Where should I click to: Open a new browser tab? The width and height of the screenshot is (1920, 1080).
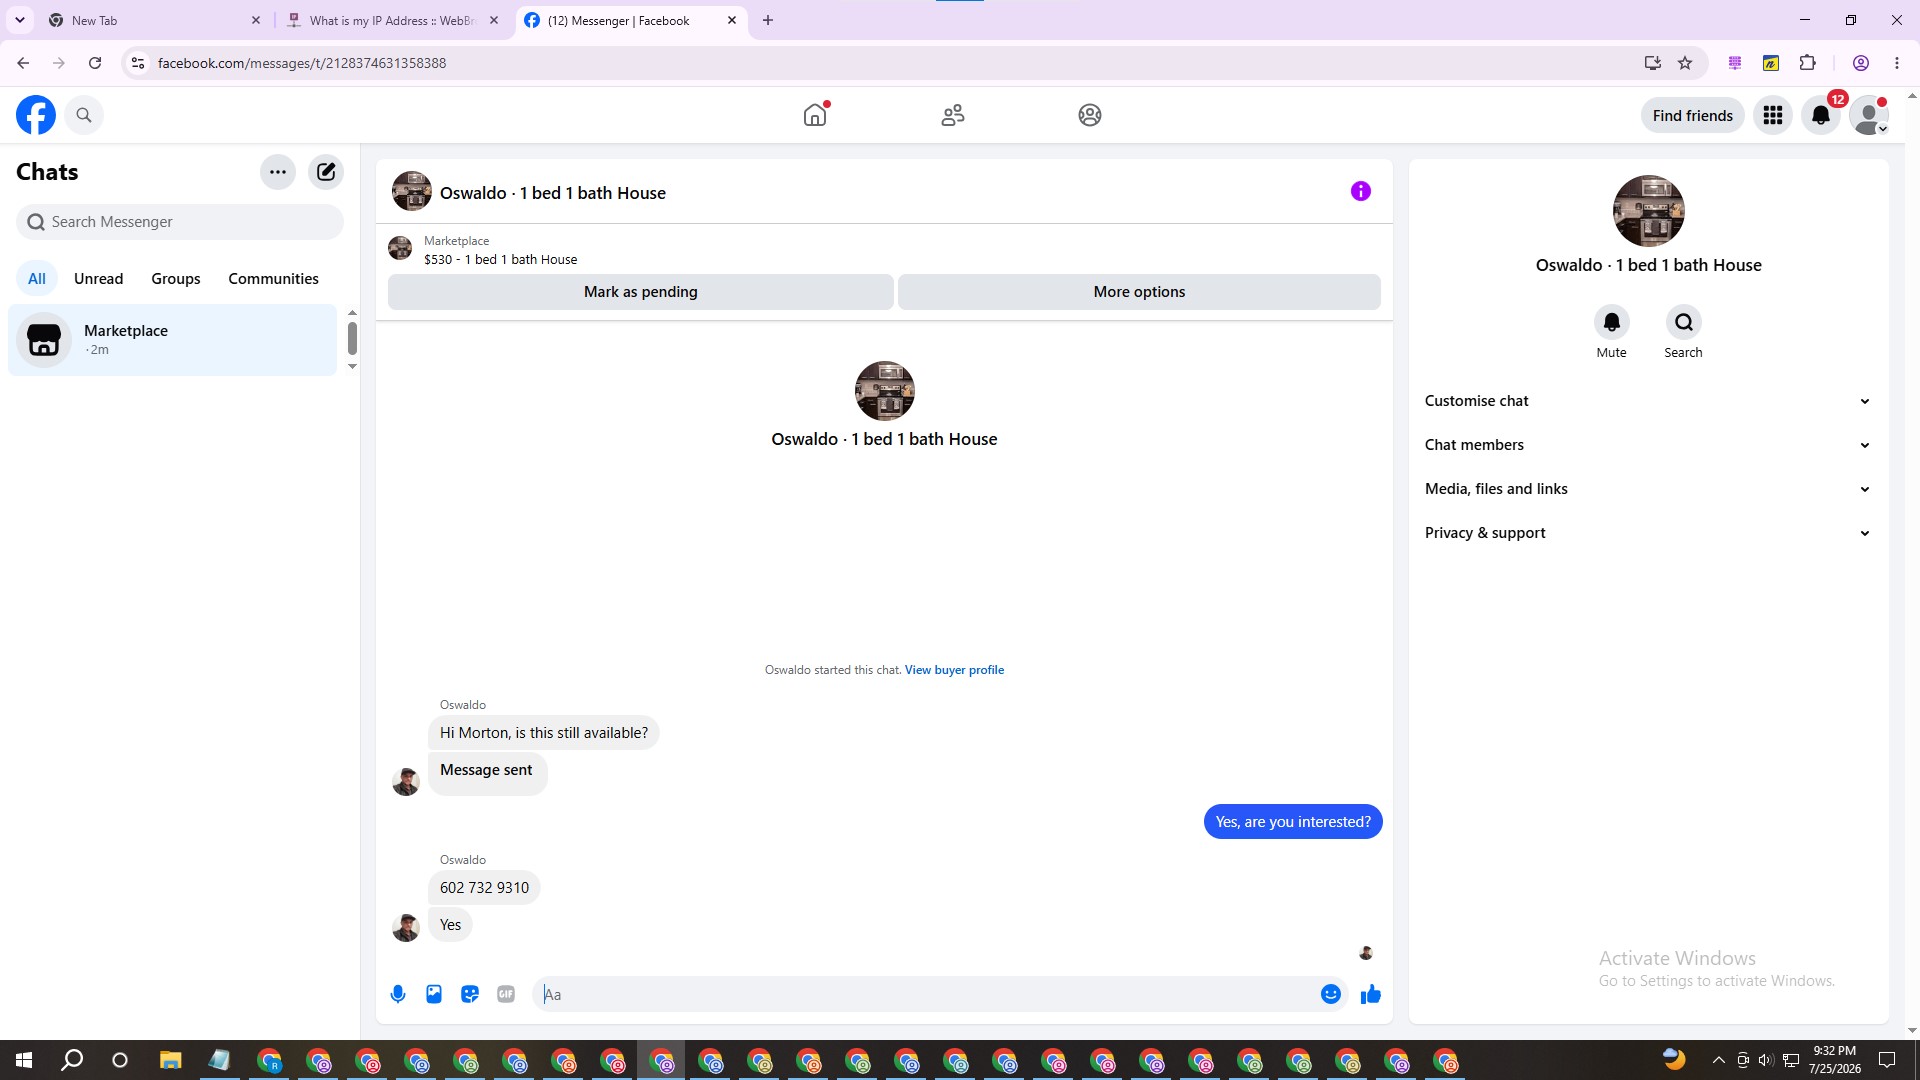pos(768,20)
